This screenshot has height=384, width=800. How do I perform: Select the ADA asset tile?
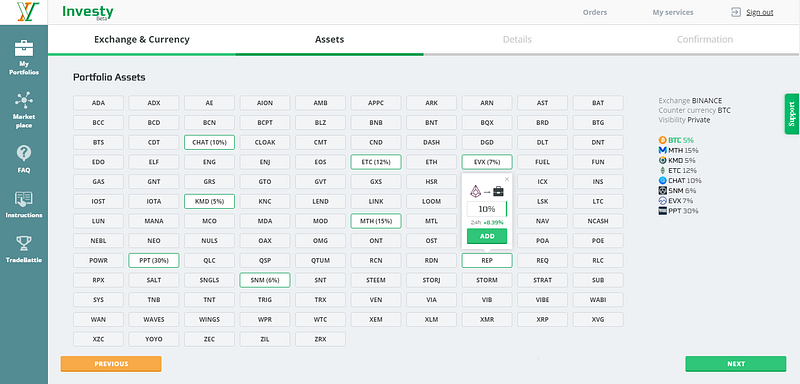tap(98, 103)
